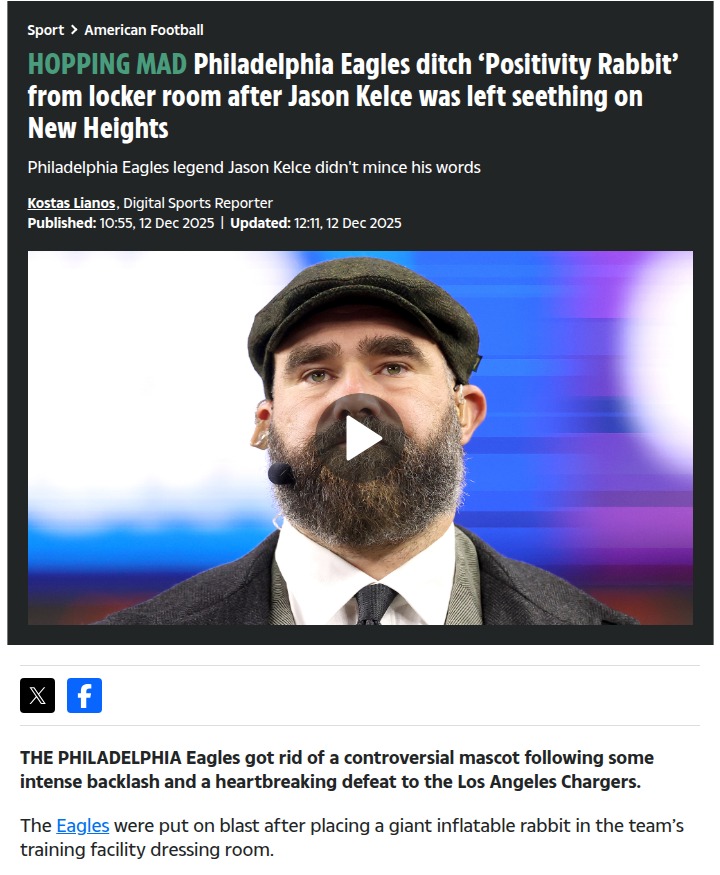
Task: Click the Digital Sports Reporter byline text
Action: pyautogui.click(x=198, y=203)
